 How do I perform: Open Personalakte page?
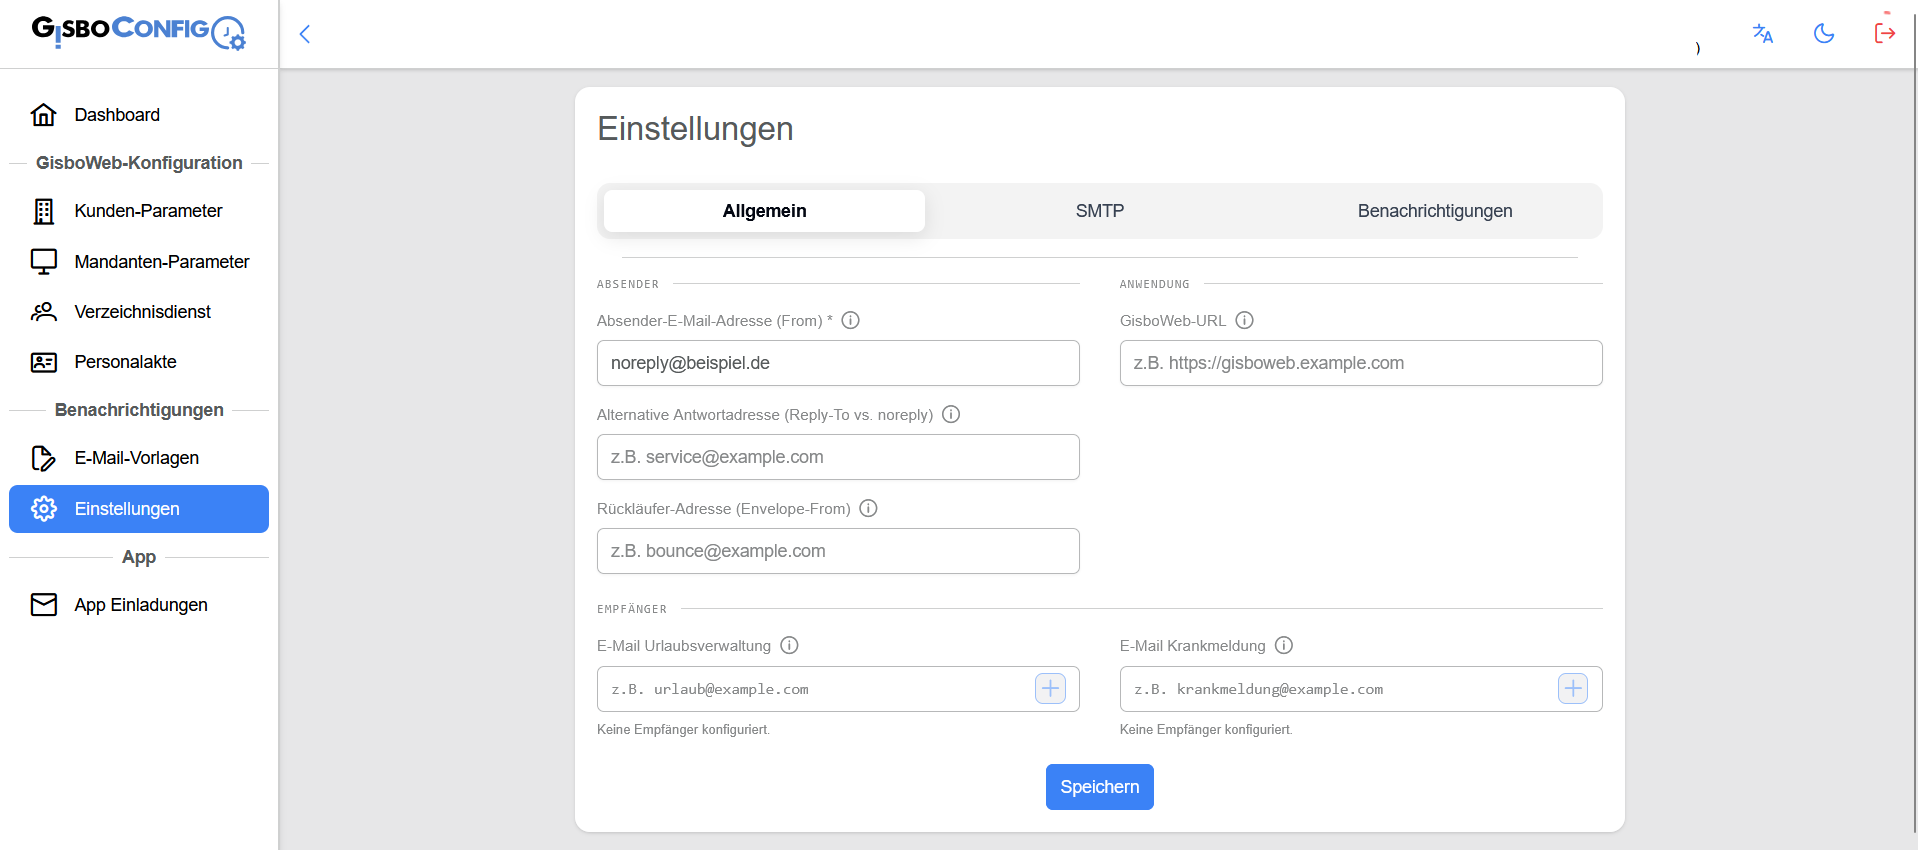[139, 362]
